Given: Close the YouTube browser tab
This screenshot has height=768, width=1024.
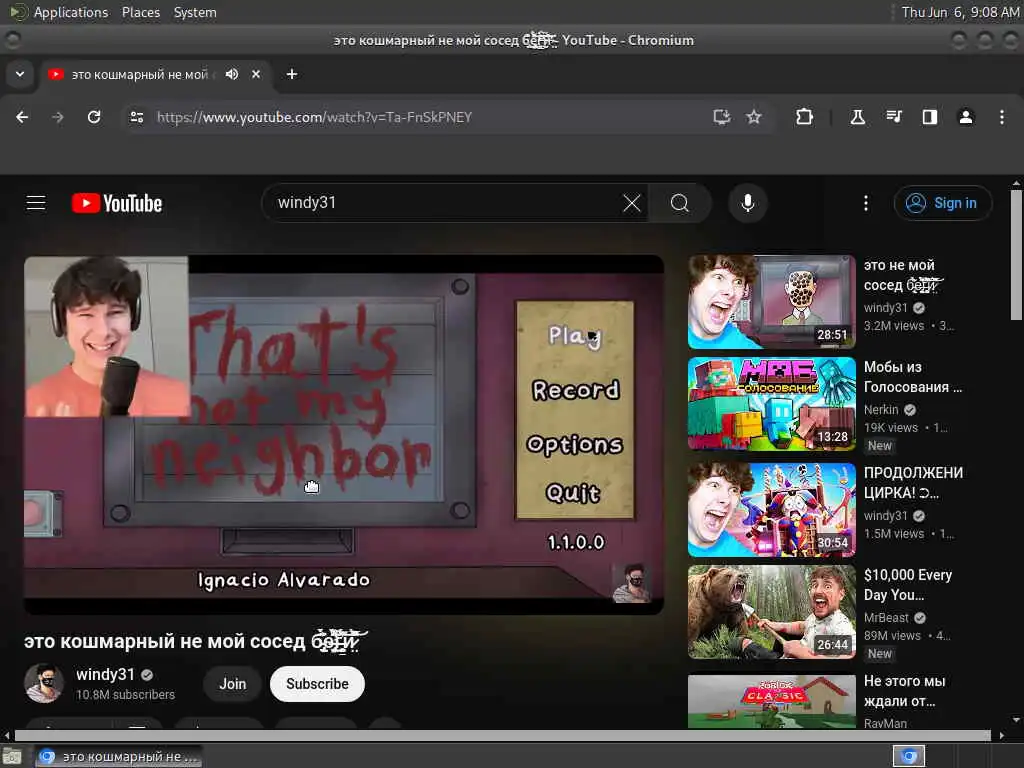Looking at the screenshot, I should point(256,74).
